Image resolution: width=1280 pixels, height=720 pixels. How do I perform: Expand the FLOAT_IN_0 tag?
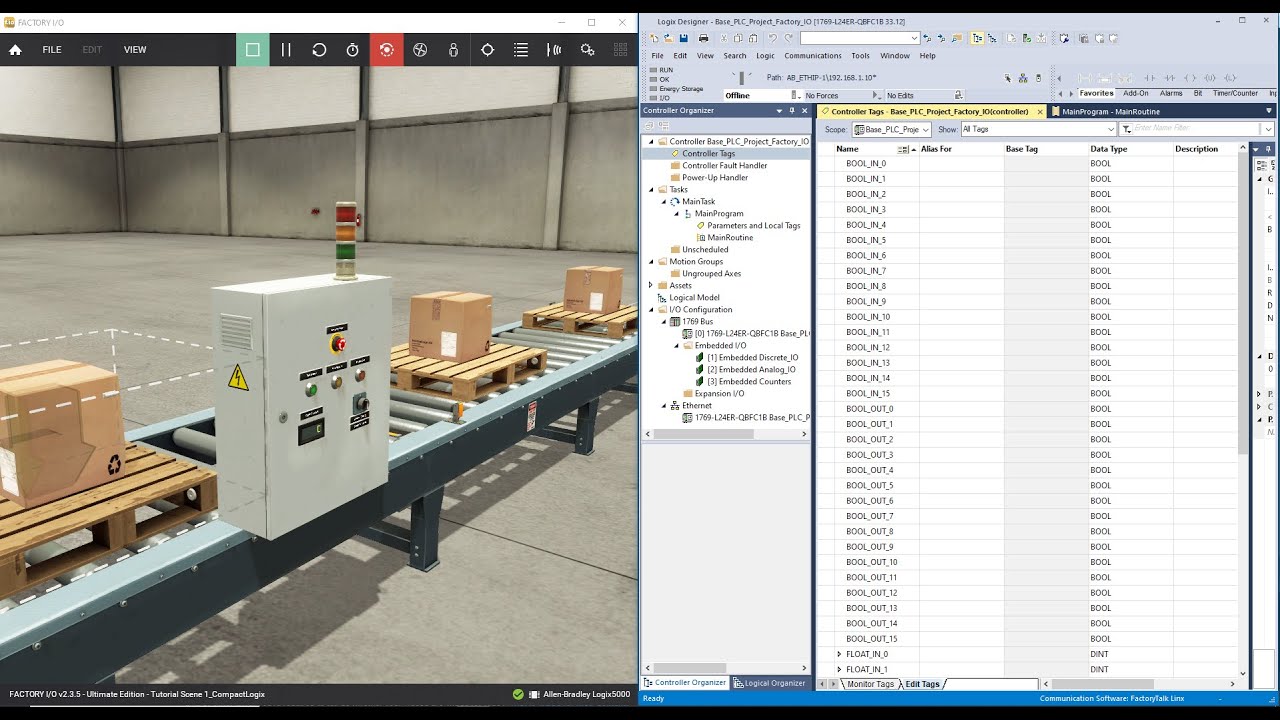click(839, 654)
